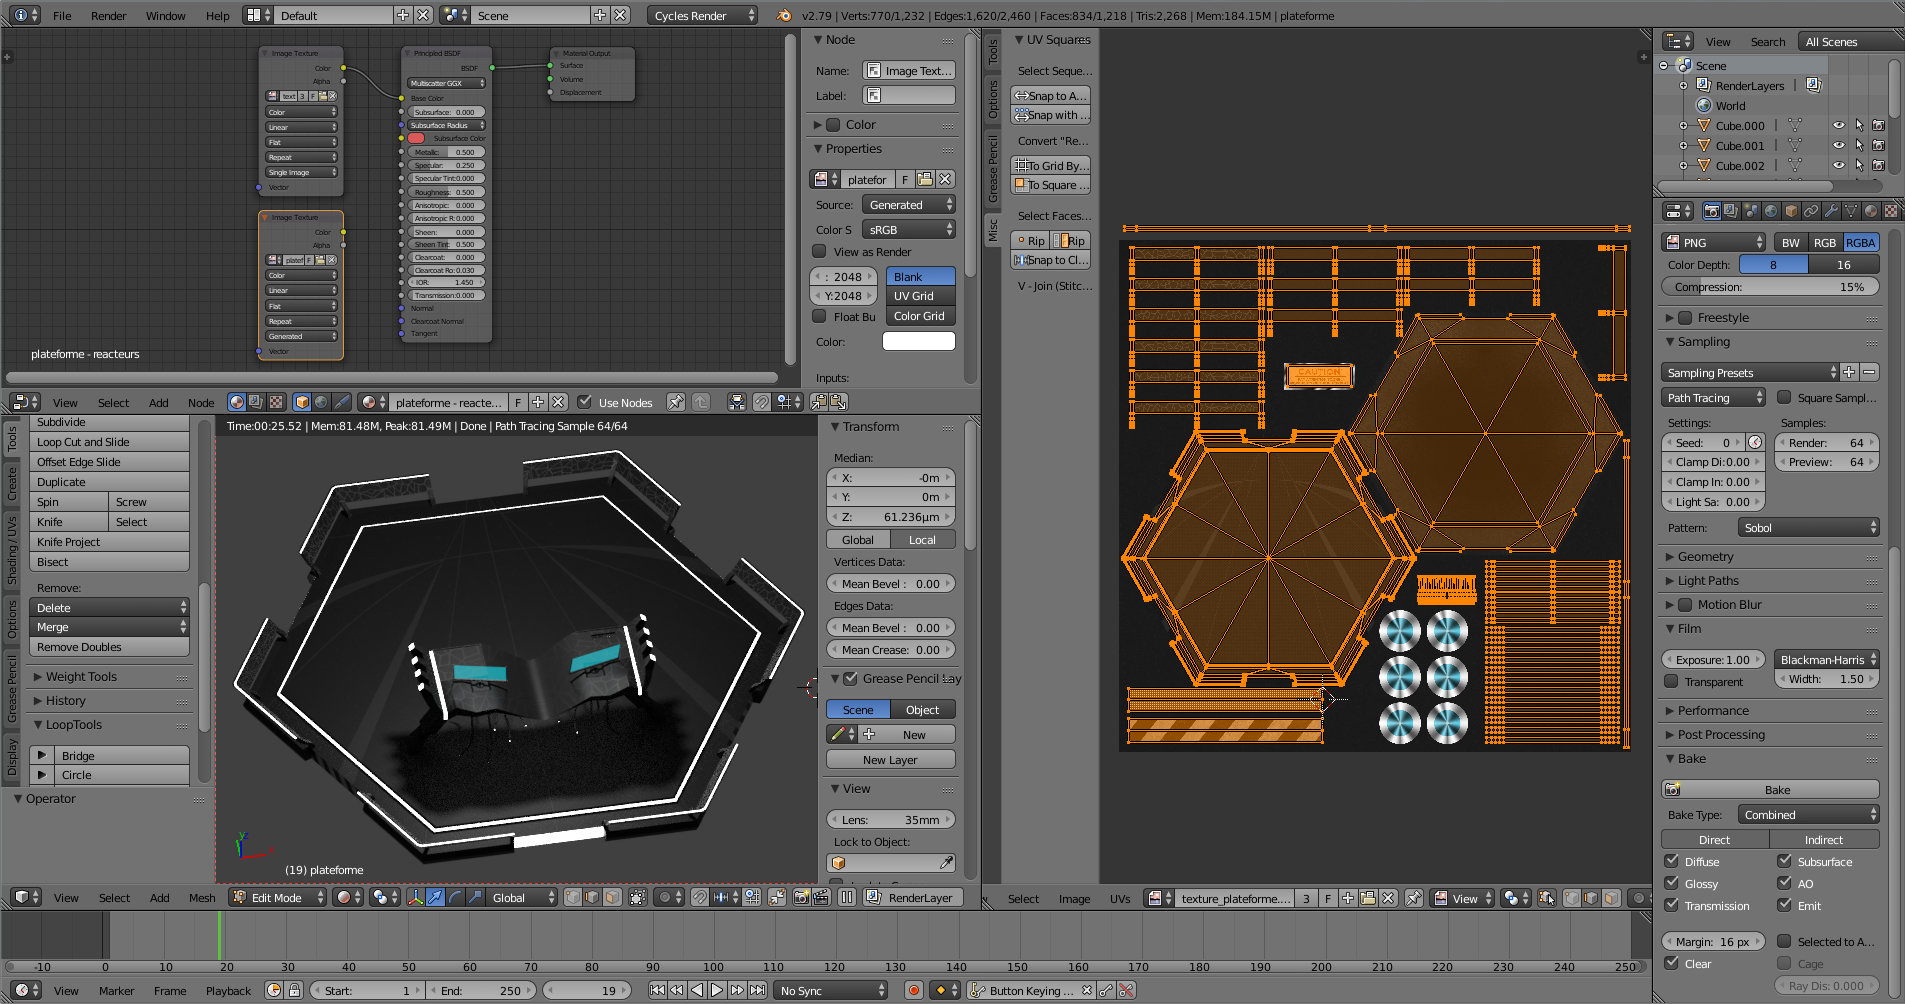The image size is (1905, 1004).
Task: Open the Bake Type Combined dropdown
Action: pyautogui.click(x=1808, y=815)
